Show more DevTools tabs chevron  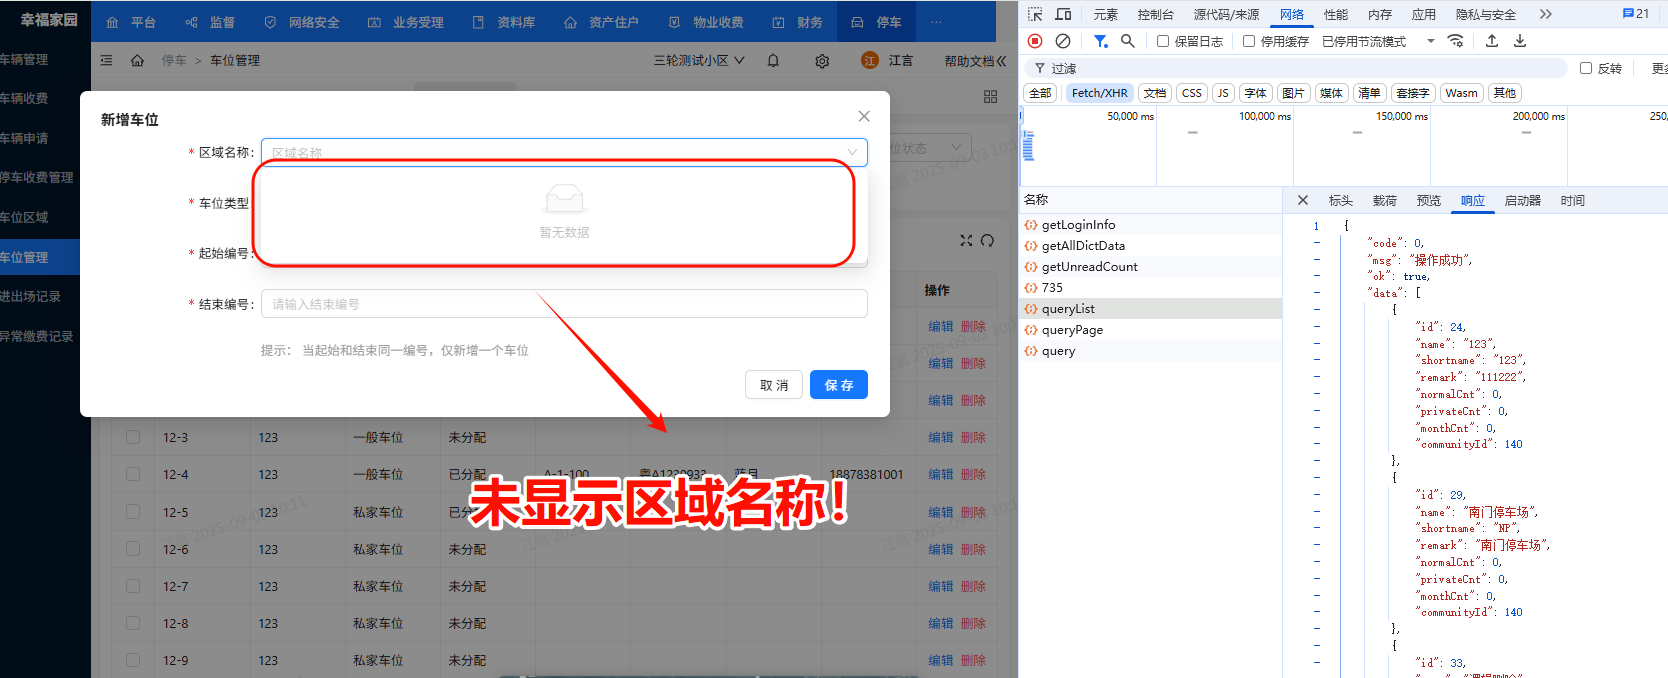click(x=1546, y=14)
